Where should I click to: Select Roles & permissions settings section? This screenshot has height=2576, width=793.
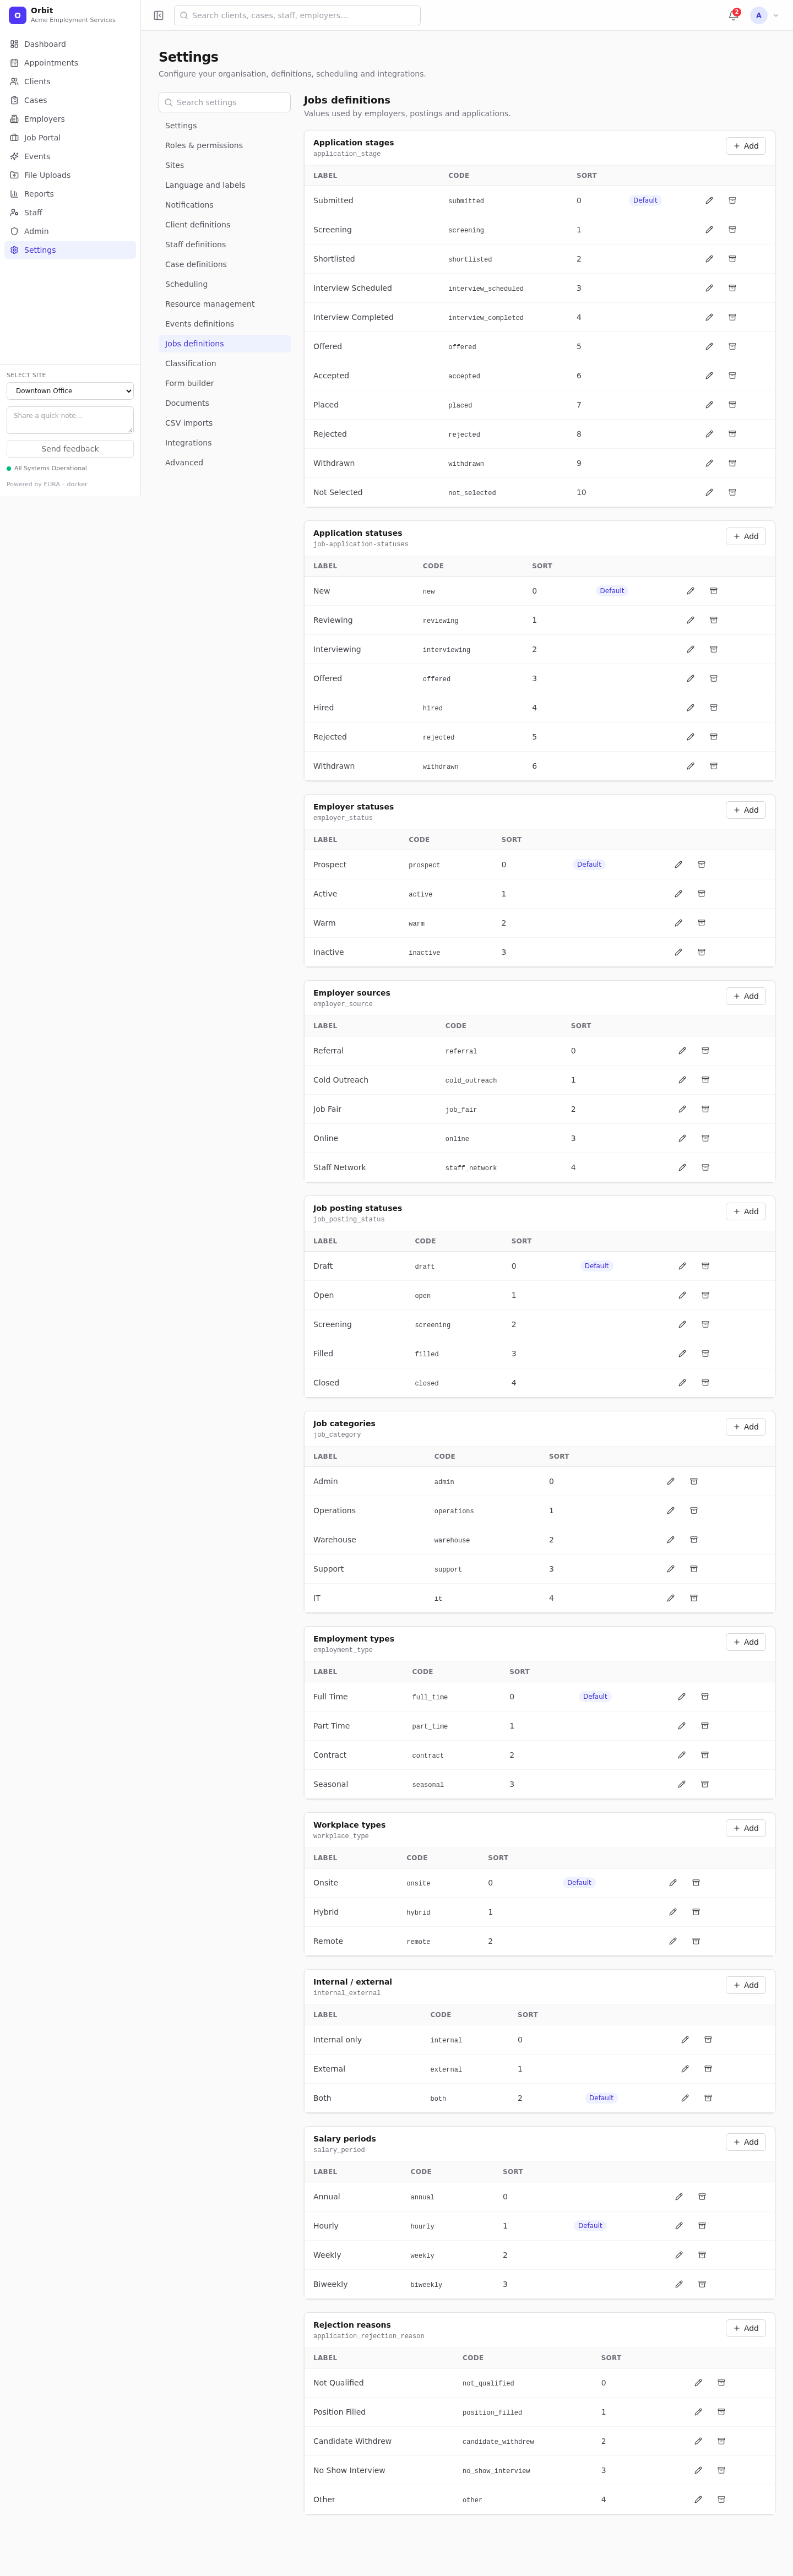click(x=224, y=145)
